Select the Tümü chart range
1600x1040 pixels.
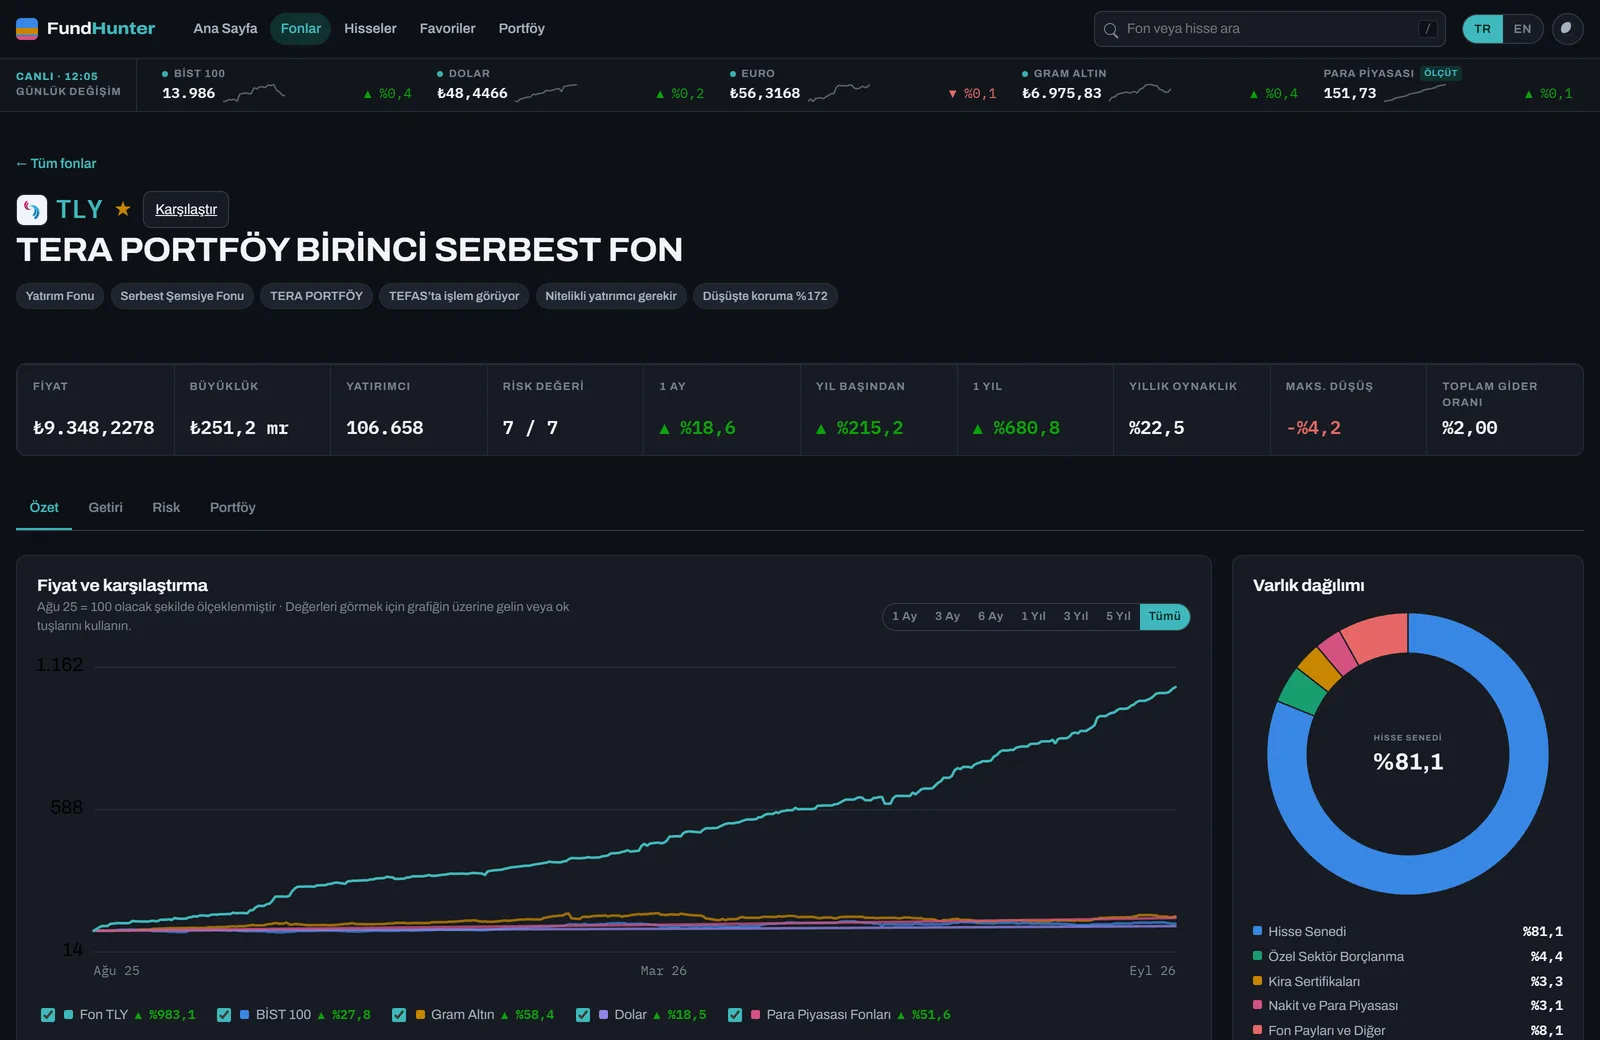pyautogui.click(x=1164, y=616)
